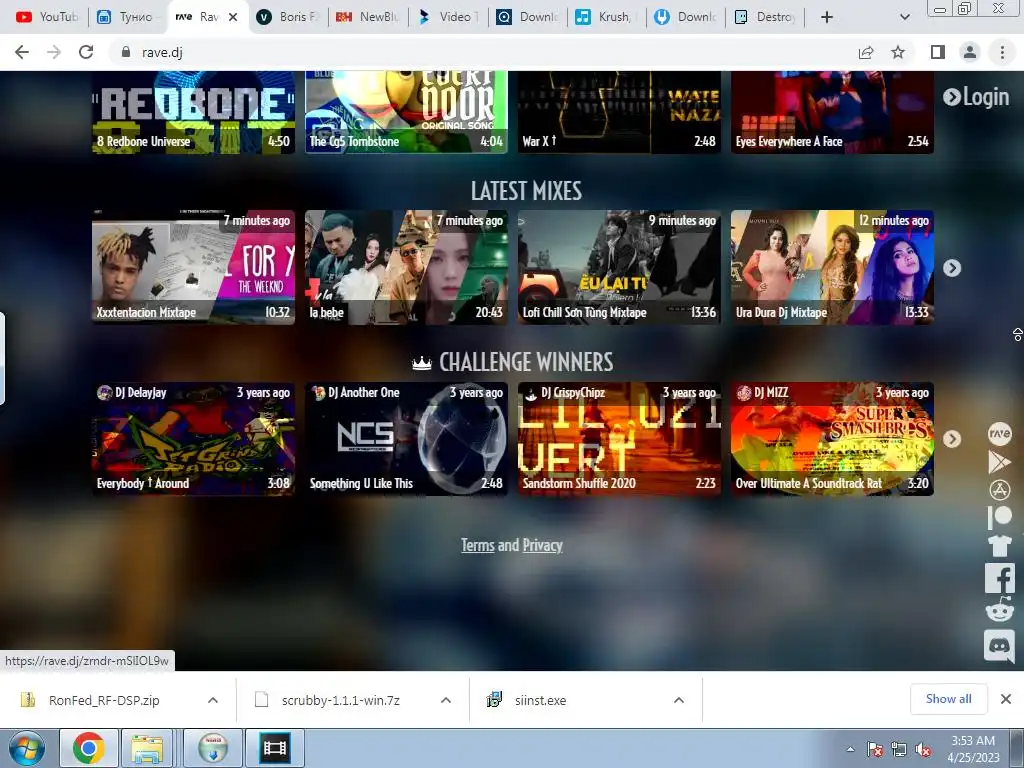The width and height of the screenshot is (1024, 768).
Task: Show next Challenge Winners with arrow
Action: pyautogui.click(x=952, y=439)
